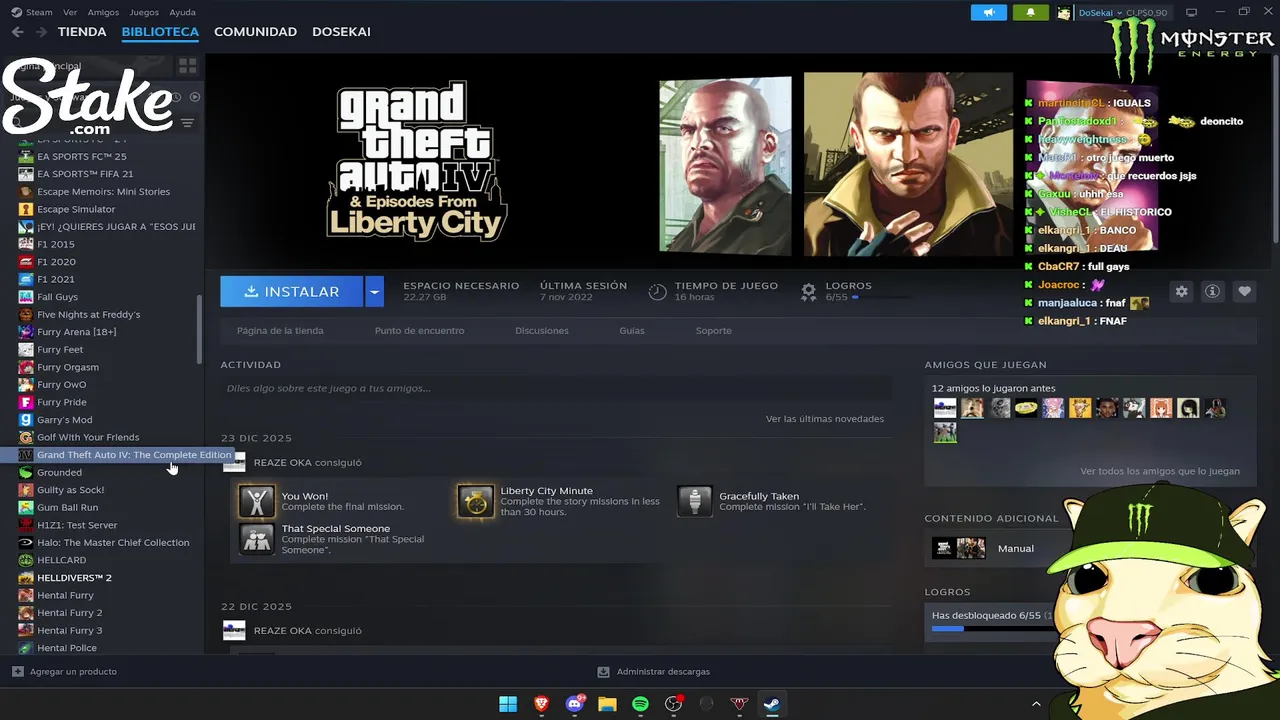The height and width of the screenshot is (720, 1280).
Task: Open the DOSEKAI profile section
Action: tap(341, 32)
